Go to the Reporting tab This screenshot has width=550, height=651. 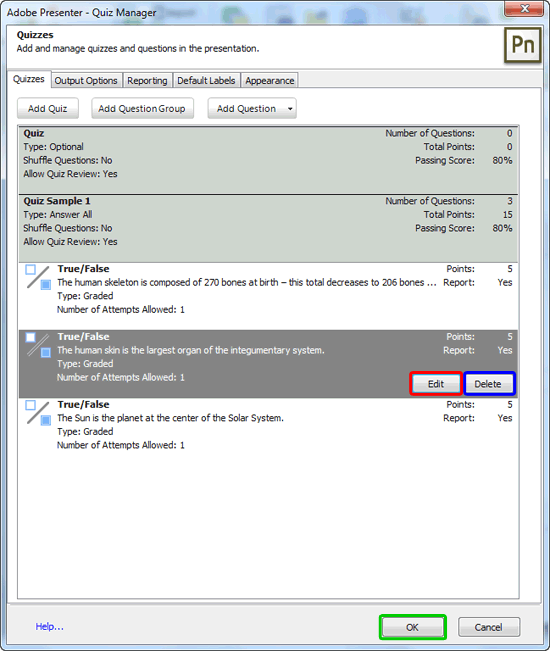(147, 81)
